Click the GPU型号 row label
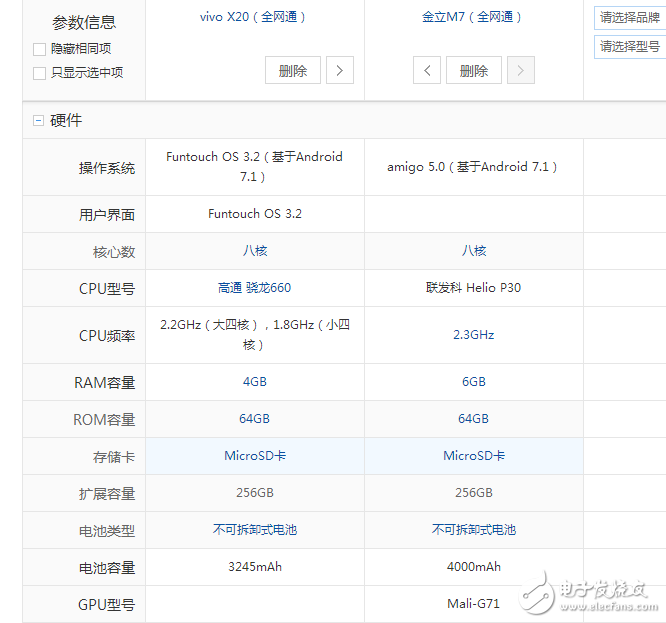Screen dimensions: 666x623 pyautogui.click(x=106, y=605)
